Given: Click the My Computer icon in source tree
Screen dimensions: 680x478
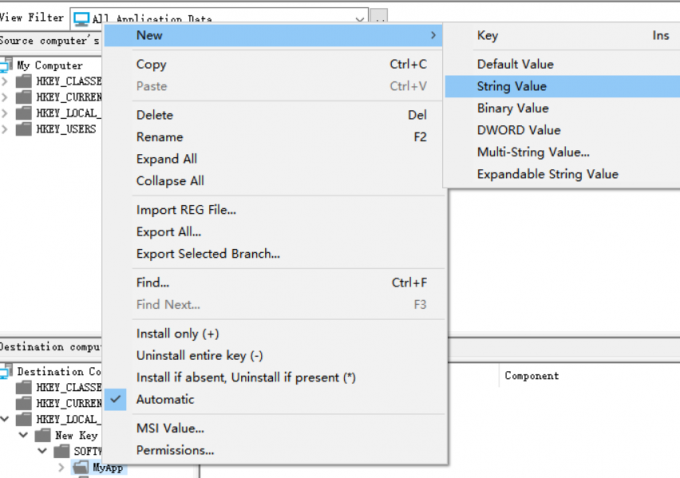Looking at the screenshot, I should (8, 65).
